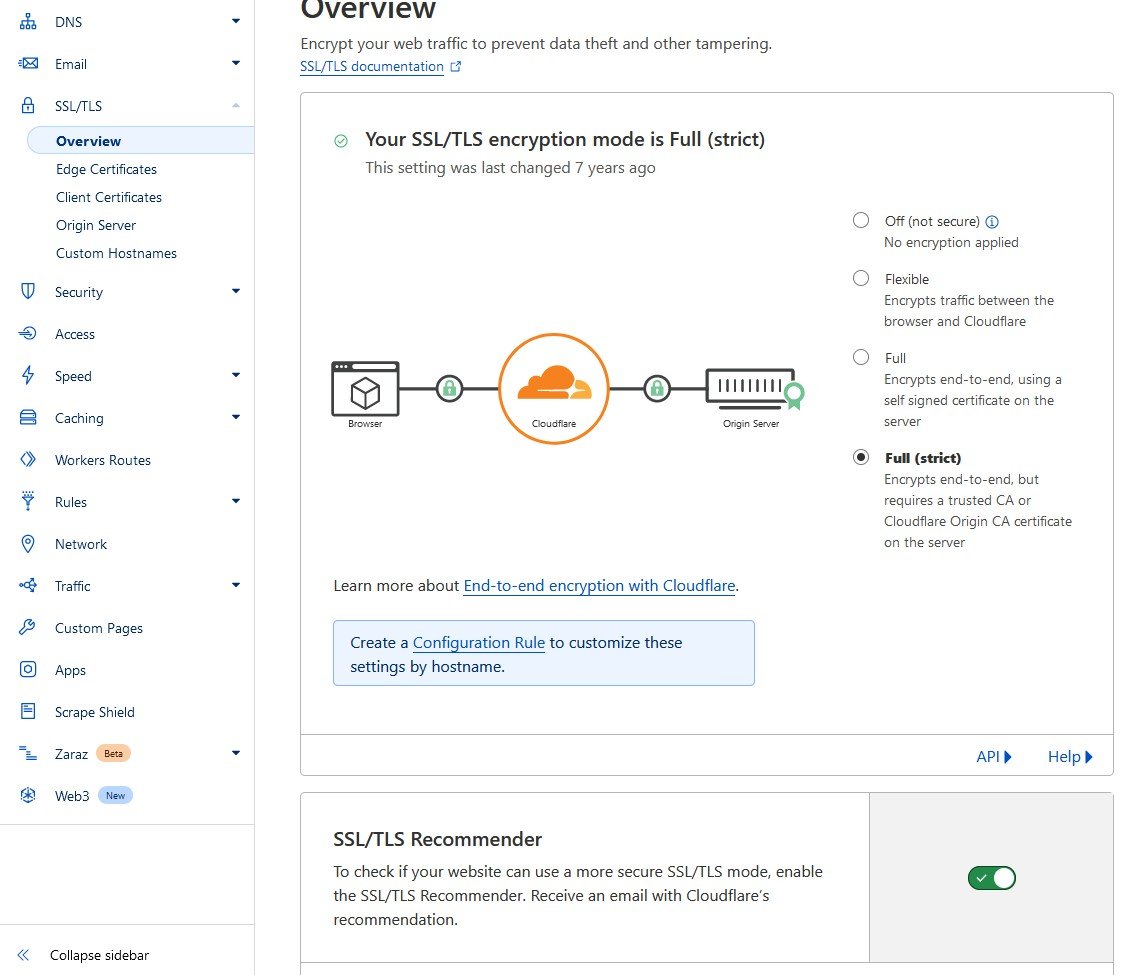Expand the Security menu arrow

point(236,290)
